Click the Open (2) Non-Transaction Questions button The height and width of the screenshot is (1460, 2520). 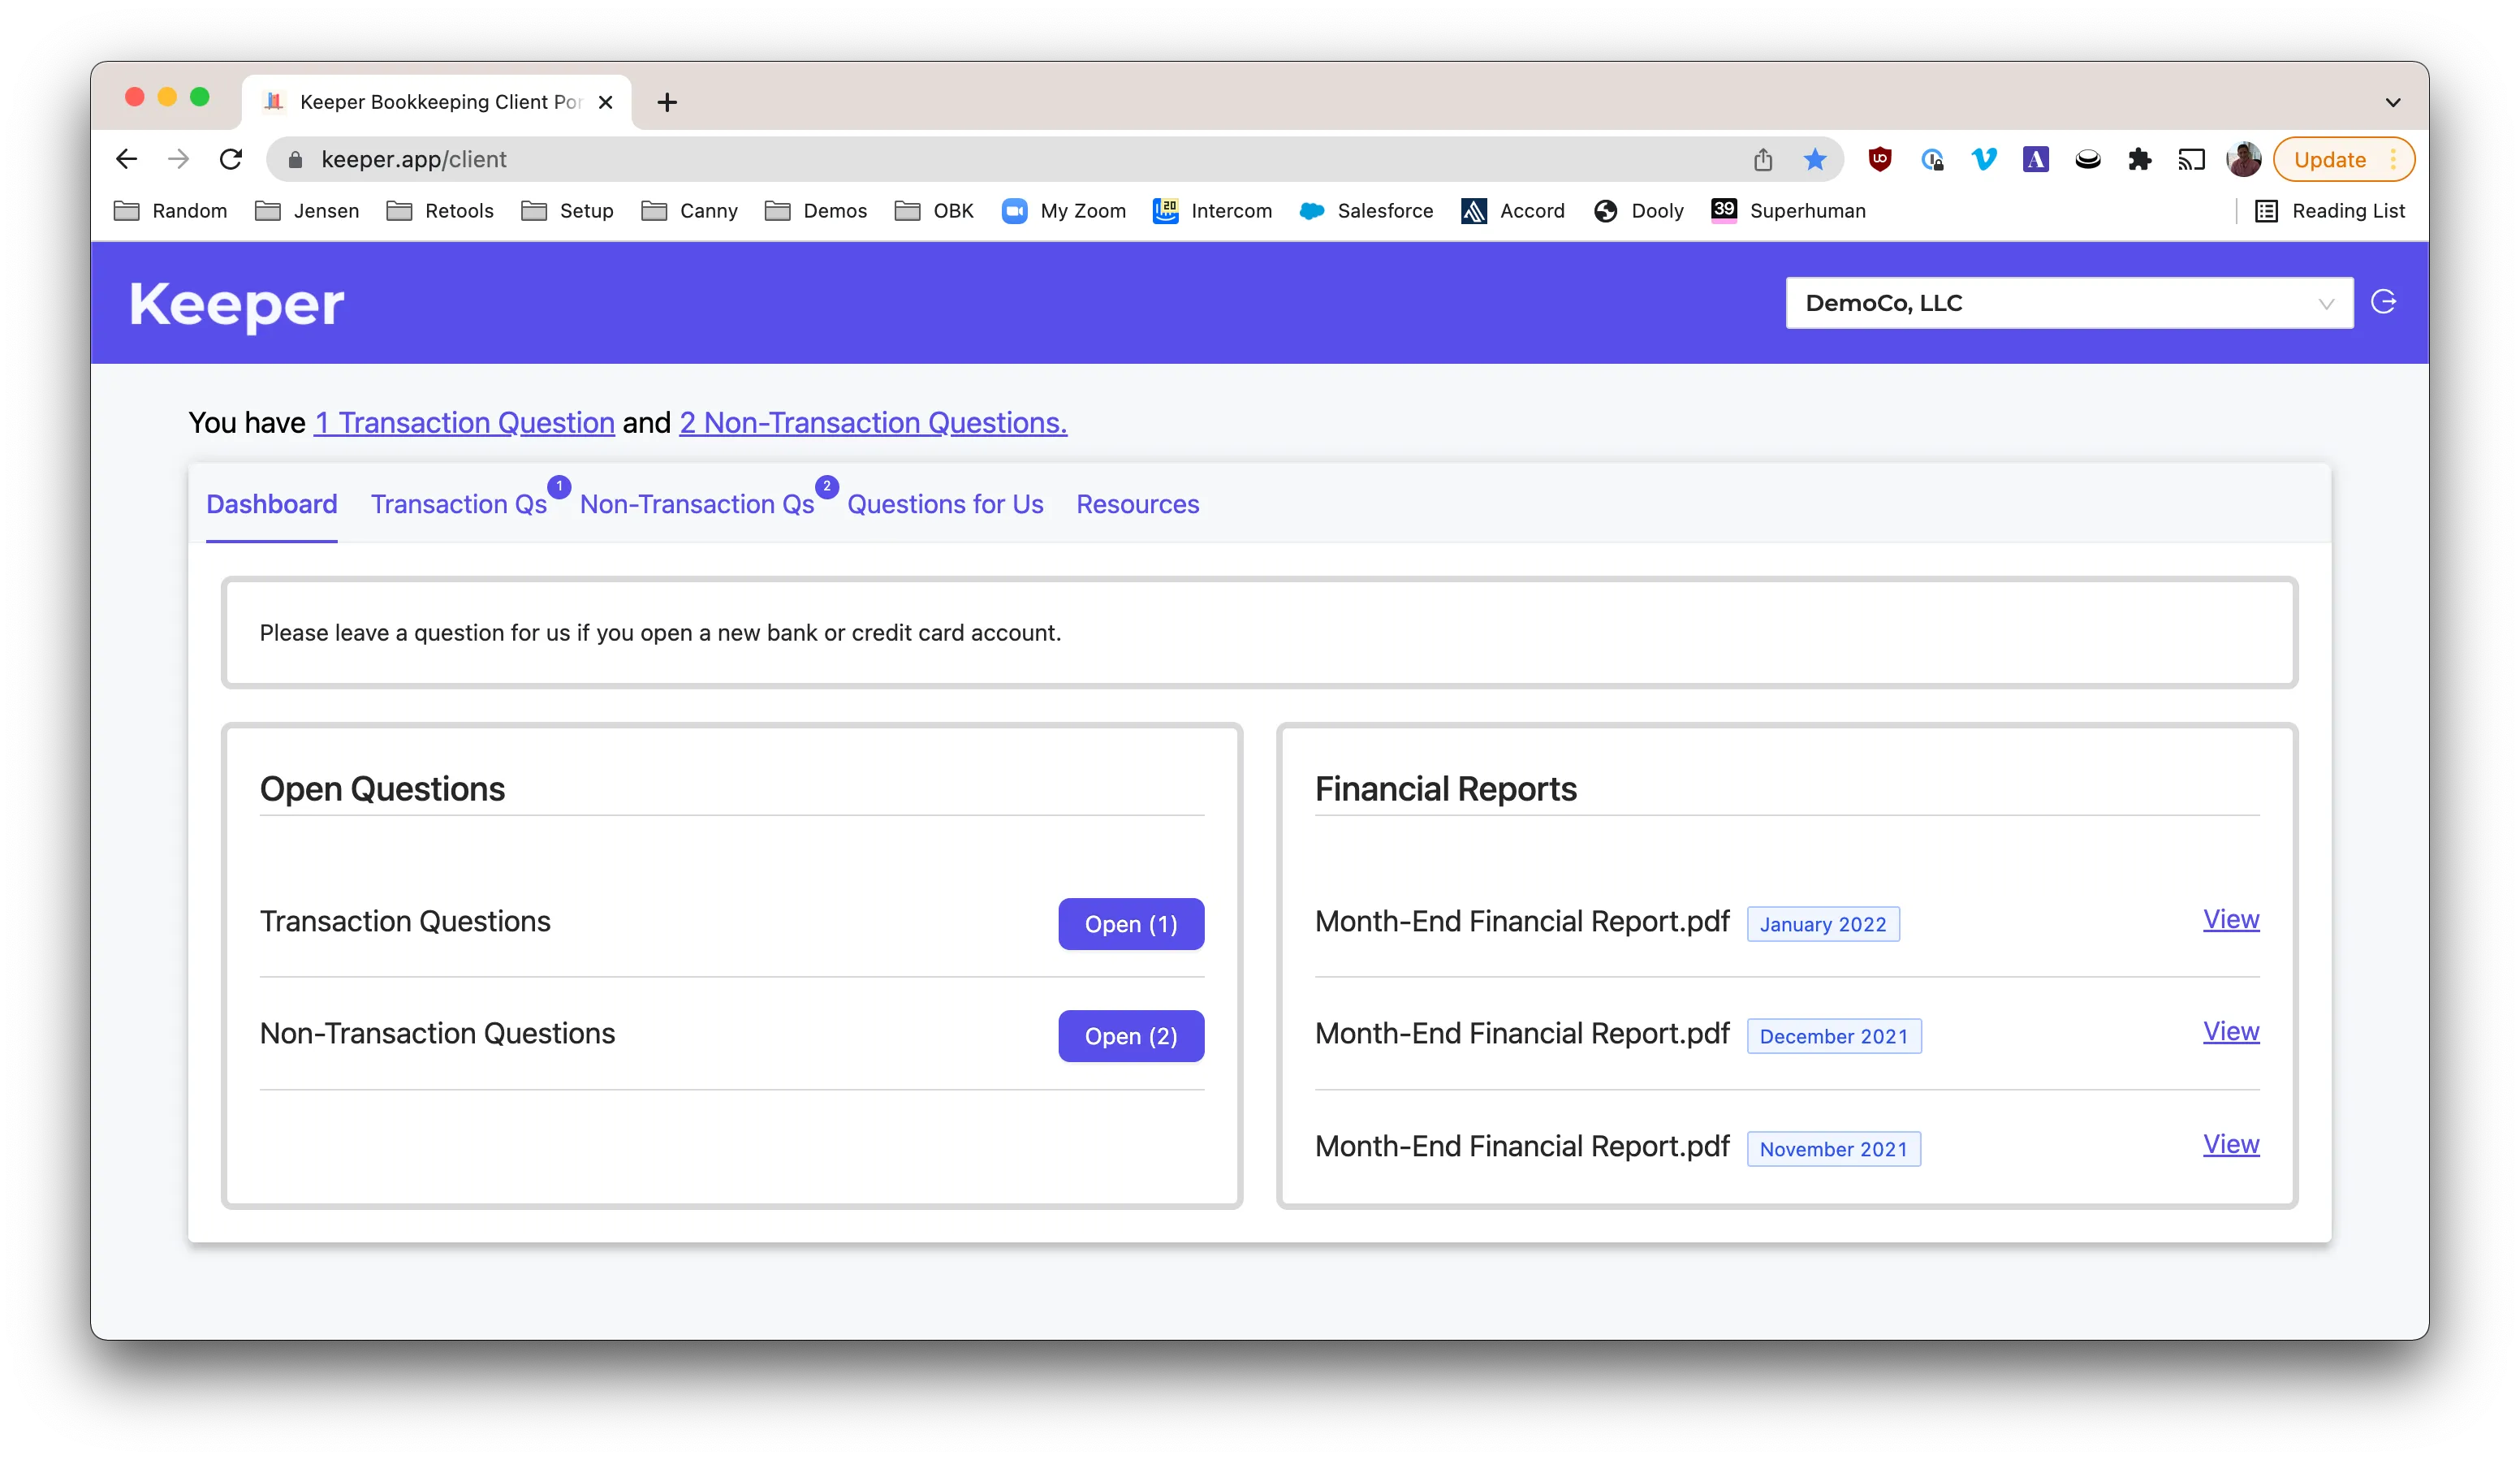[x=1131, y=1036]
